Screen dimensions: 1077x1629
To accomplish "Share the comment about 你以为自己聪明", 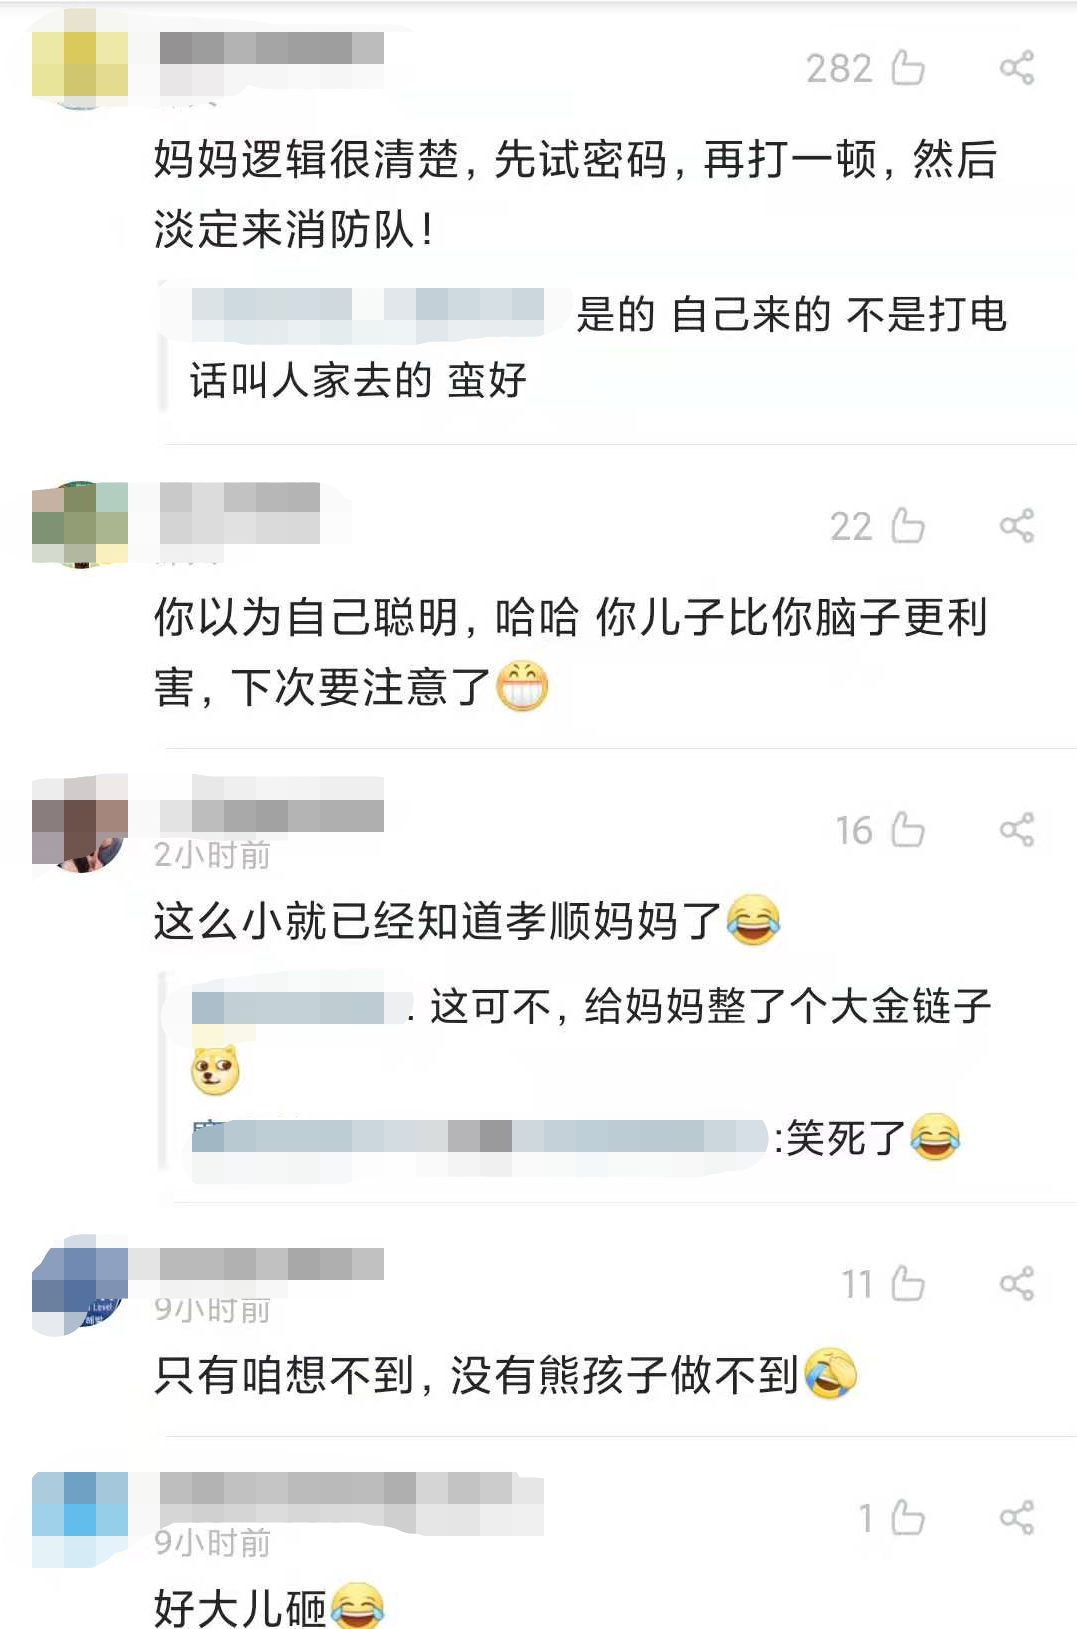I will coord(1017,526).
